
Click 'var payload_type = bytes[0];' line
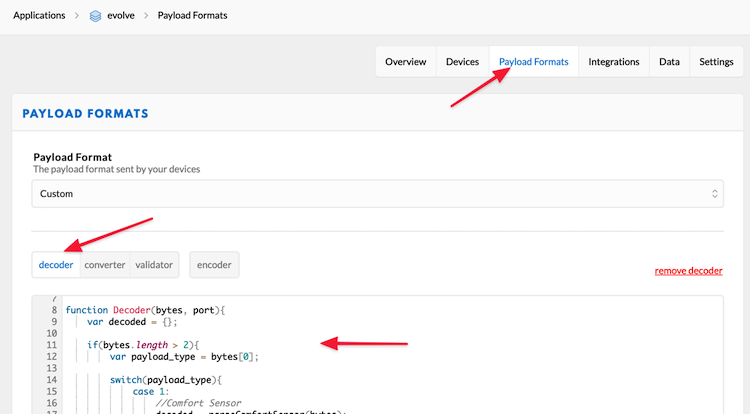click(184, 357)
